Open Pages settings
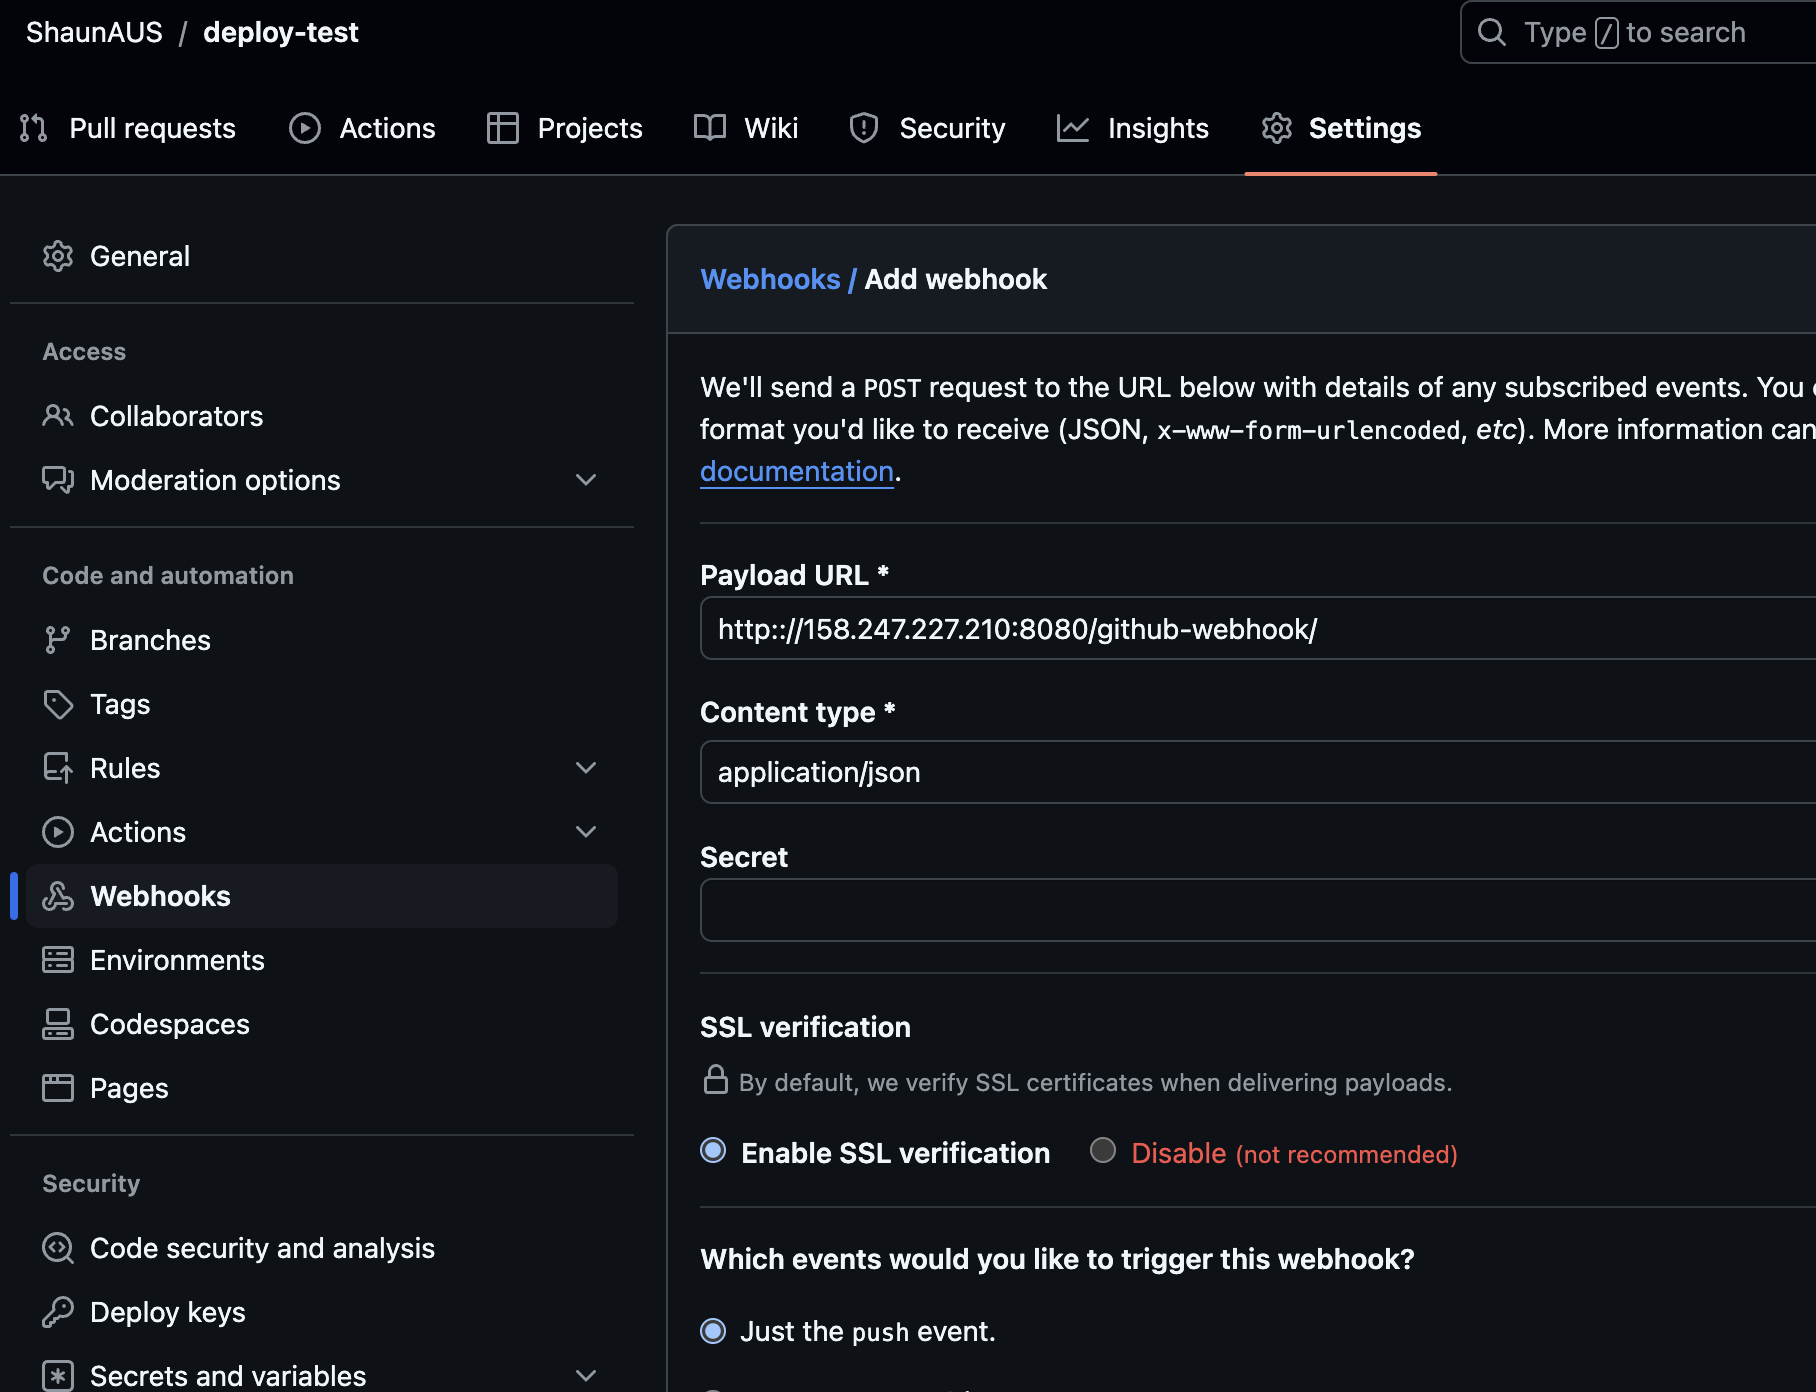 coord(322,1088)
